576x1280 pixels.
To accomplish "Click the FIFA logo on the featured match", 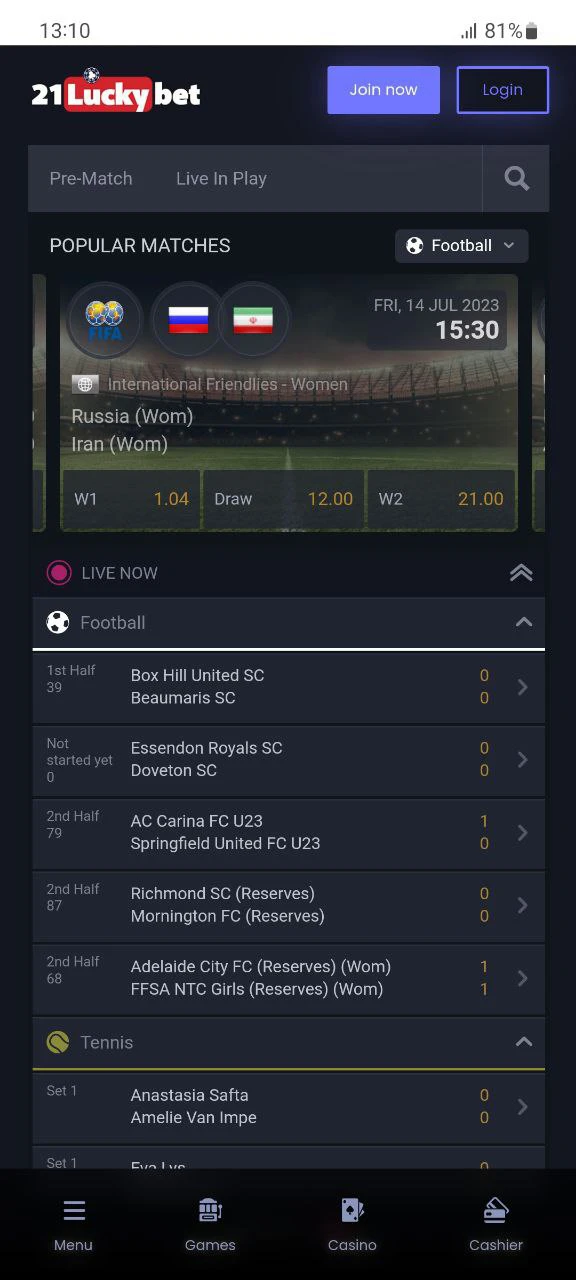I will (x=104, y=320).
